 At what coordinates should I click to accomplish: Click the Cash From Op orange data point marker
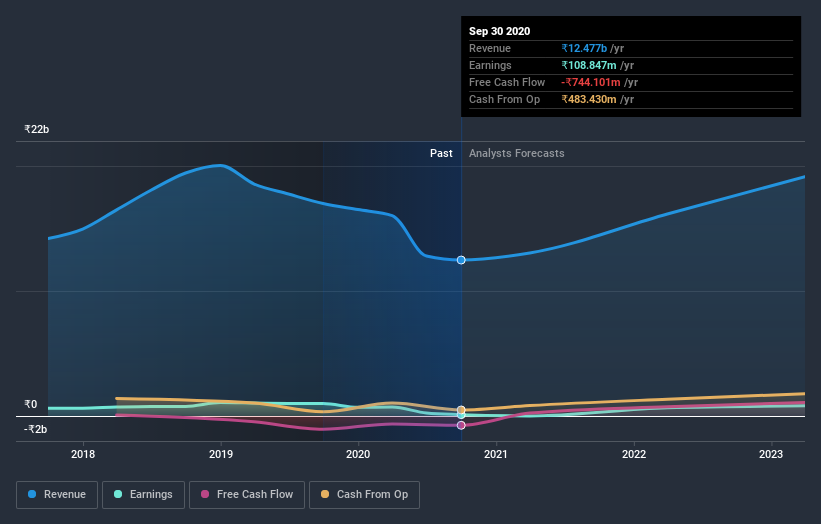pyautogui.click(x=461, y=410)
